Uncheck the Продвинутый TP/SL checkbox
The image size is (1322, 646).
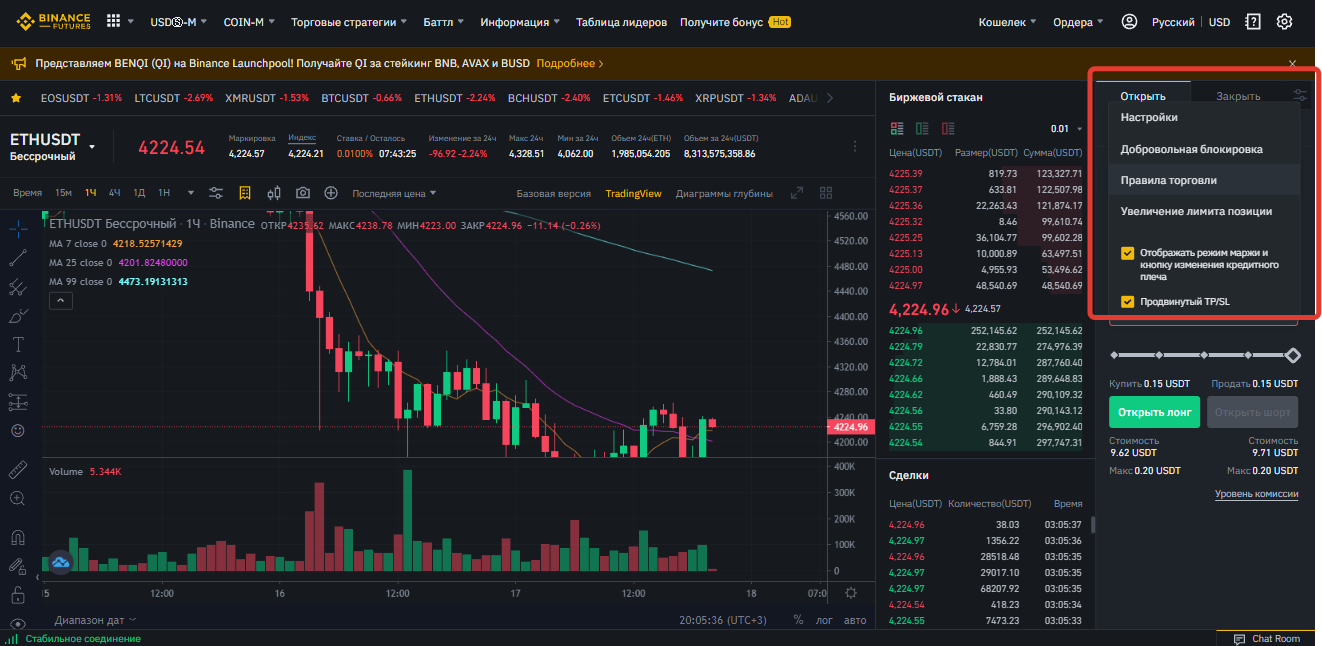(1127, 301)
